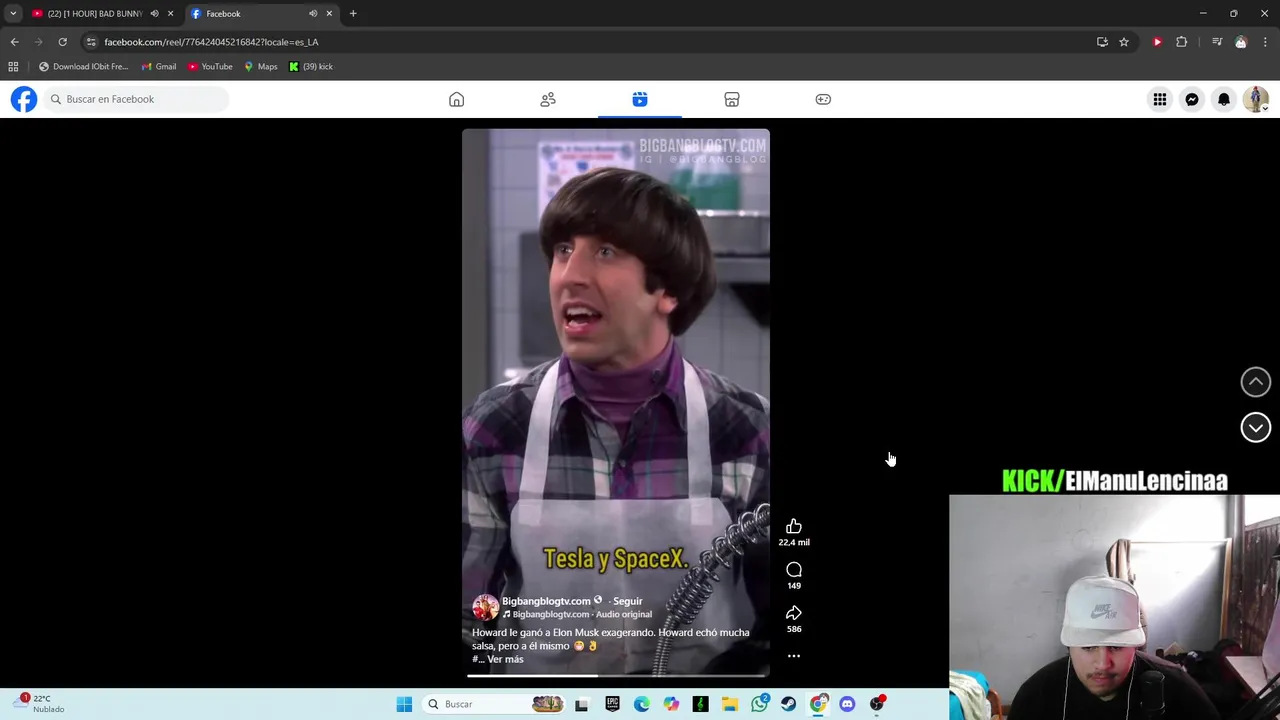The height and width of the screenshot is (720, 1280).
Task: Select the Reels video tab icon
Action: [x=640, y=99]
